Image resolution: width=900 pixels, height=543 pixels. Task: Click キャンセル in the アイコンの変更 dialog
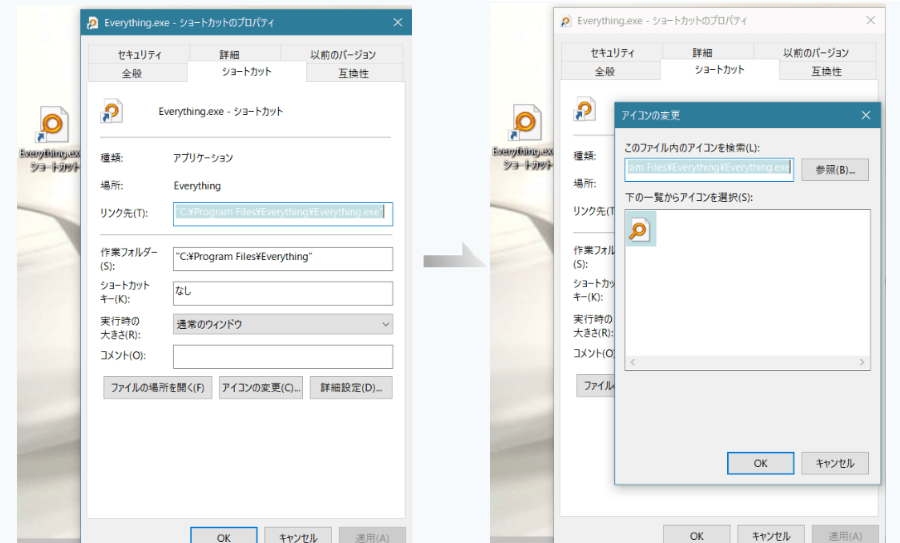pyautogui.click(x=835, y=463)
